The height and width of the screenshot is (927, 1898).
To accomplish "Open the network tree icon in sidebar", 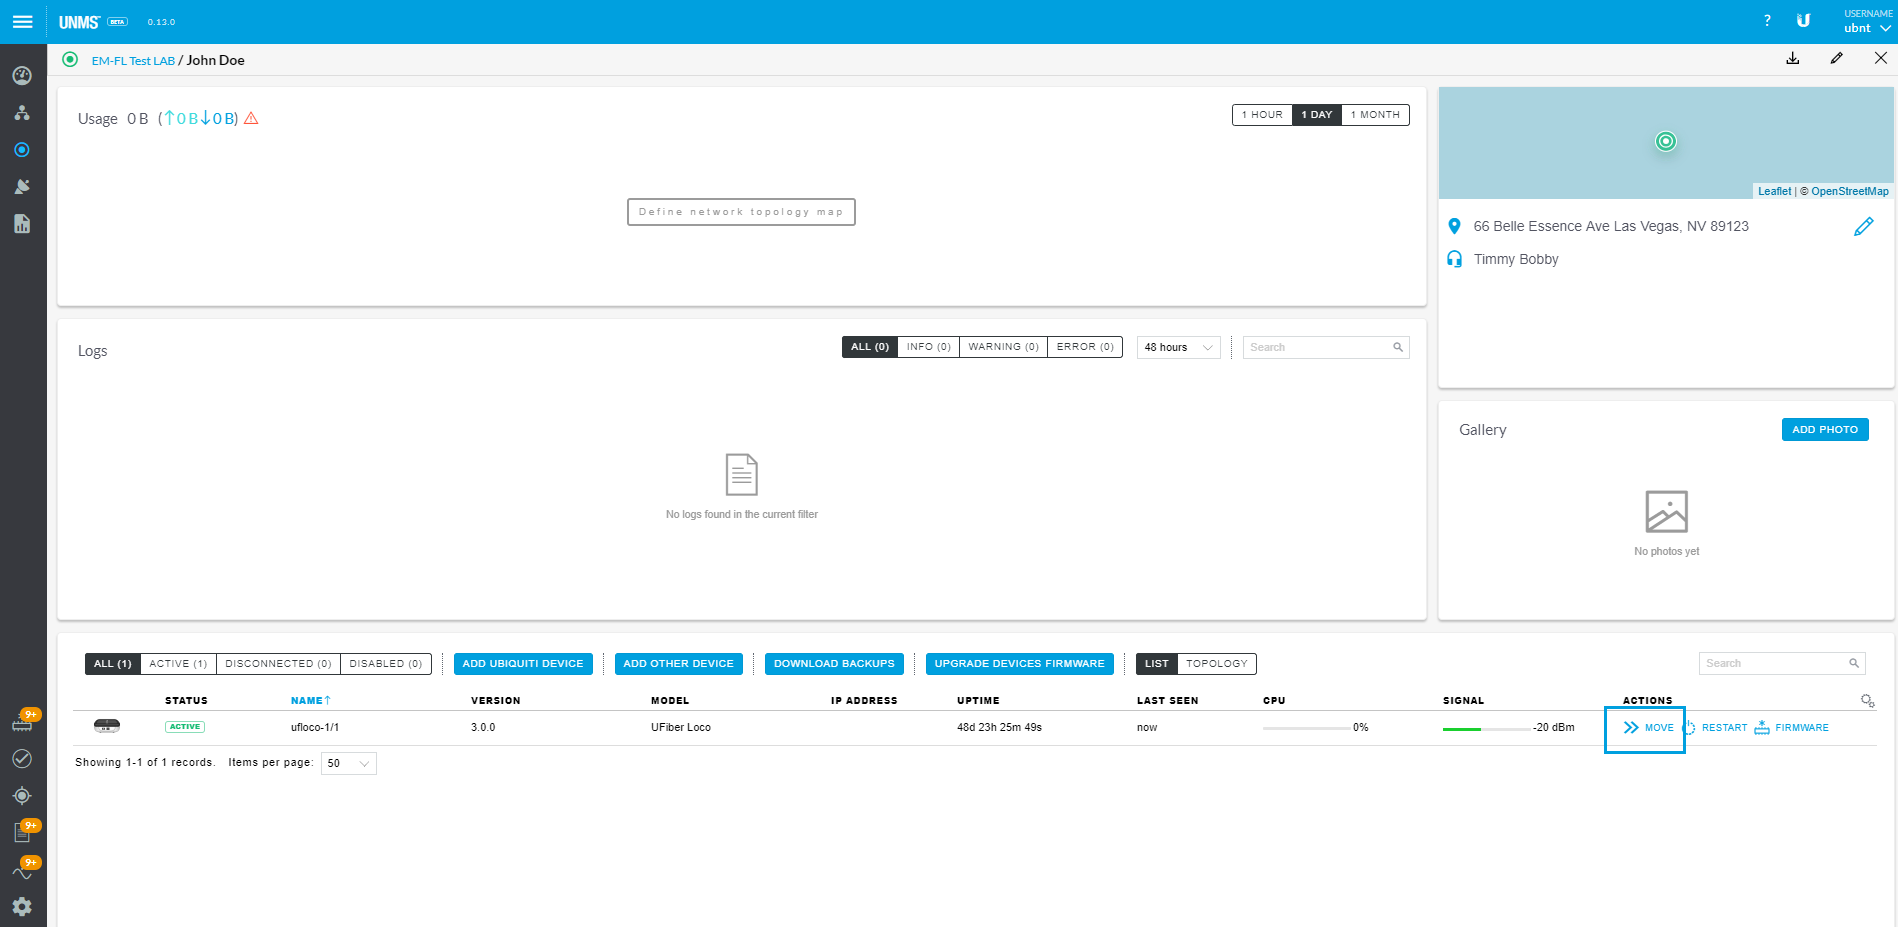I will tap(22, 113).
